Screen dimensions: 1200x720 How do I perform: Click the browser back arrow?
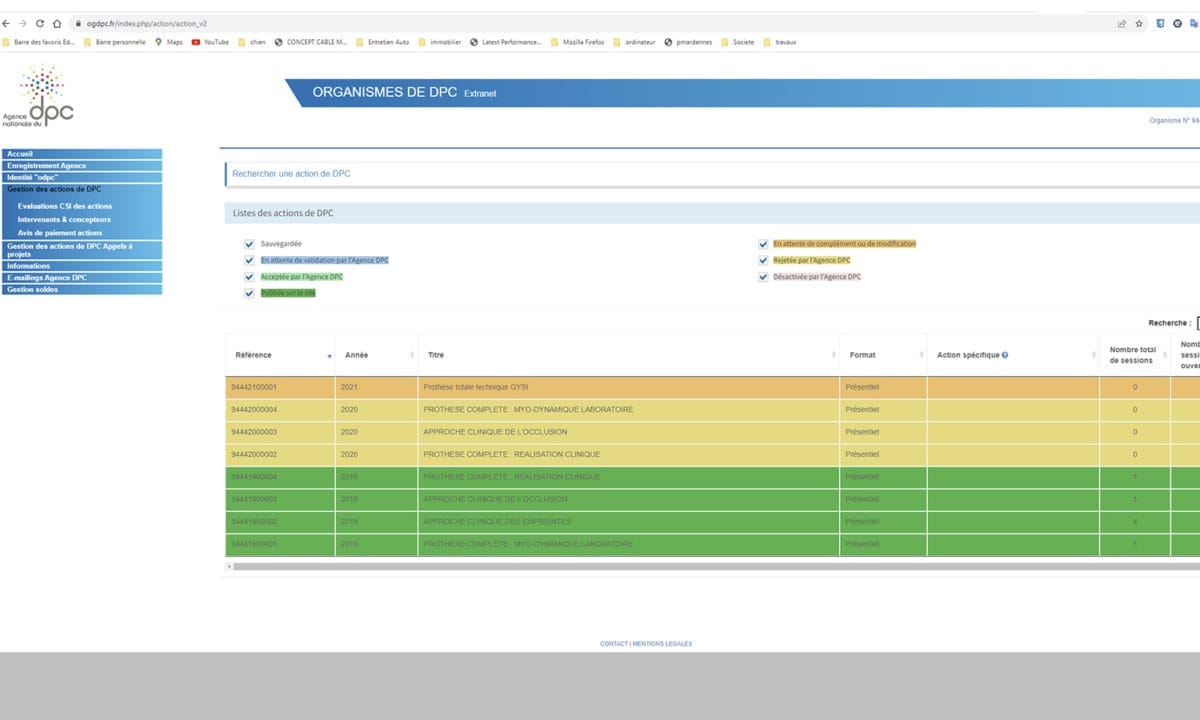[7, 23]
